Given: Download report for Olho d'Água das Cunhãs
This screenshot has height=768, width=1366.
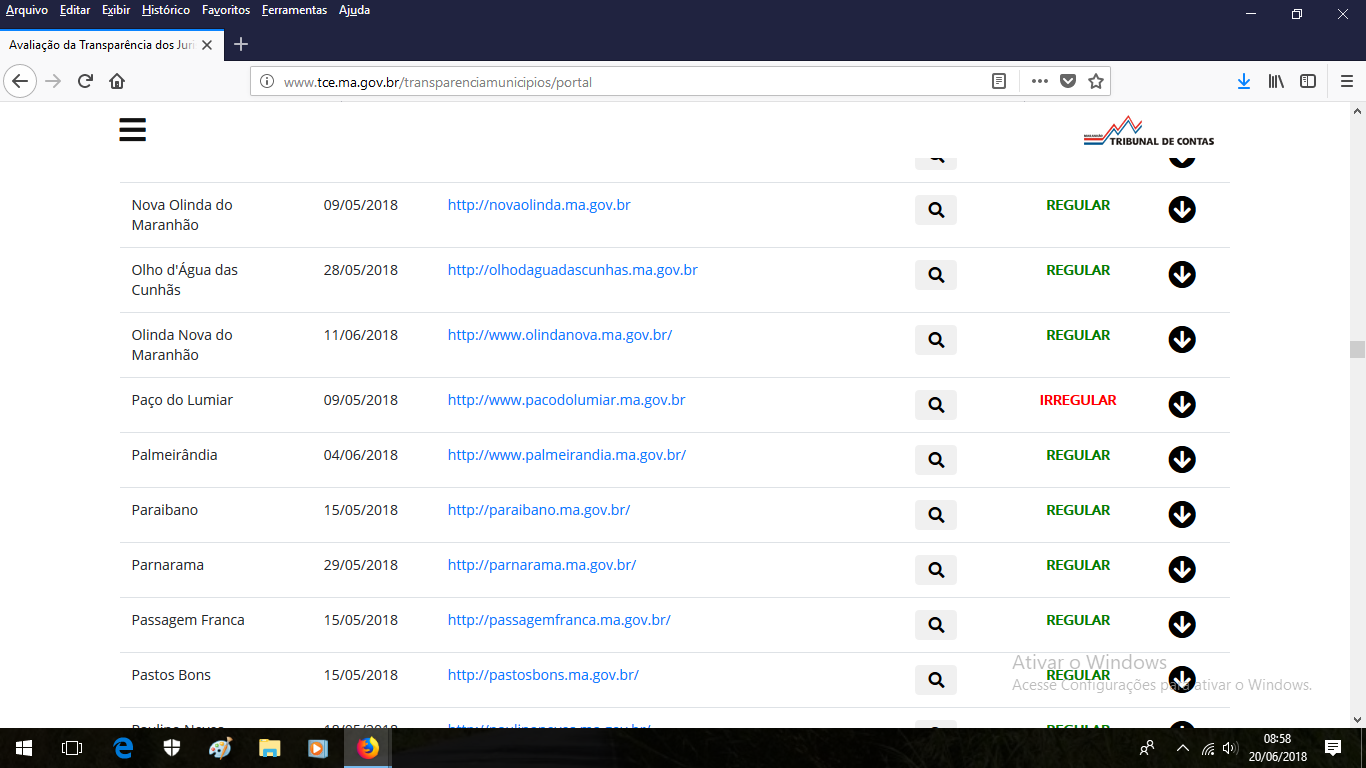Looking at the screenshot, I should [1182, 274].
